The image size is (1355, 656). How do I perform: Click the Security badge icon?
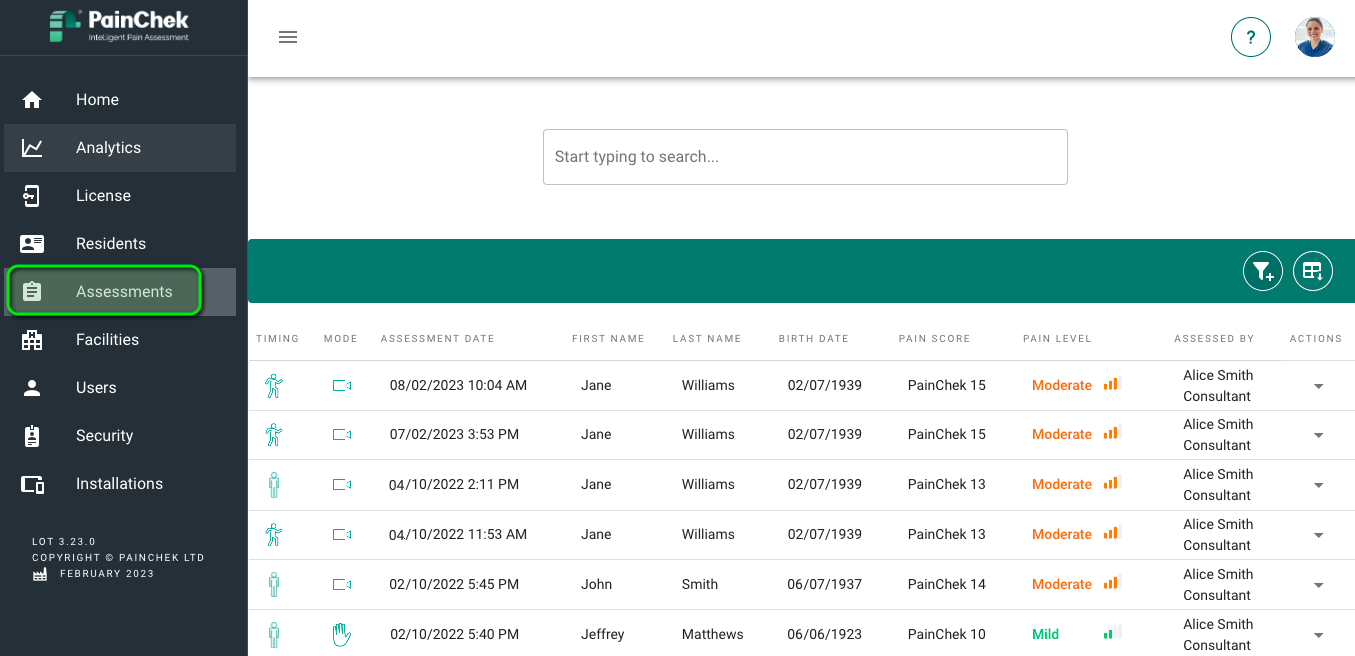(32, 436)
